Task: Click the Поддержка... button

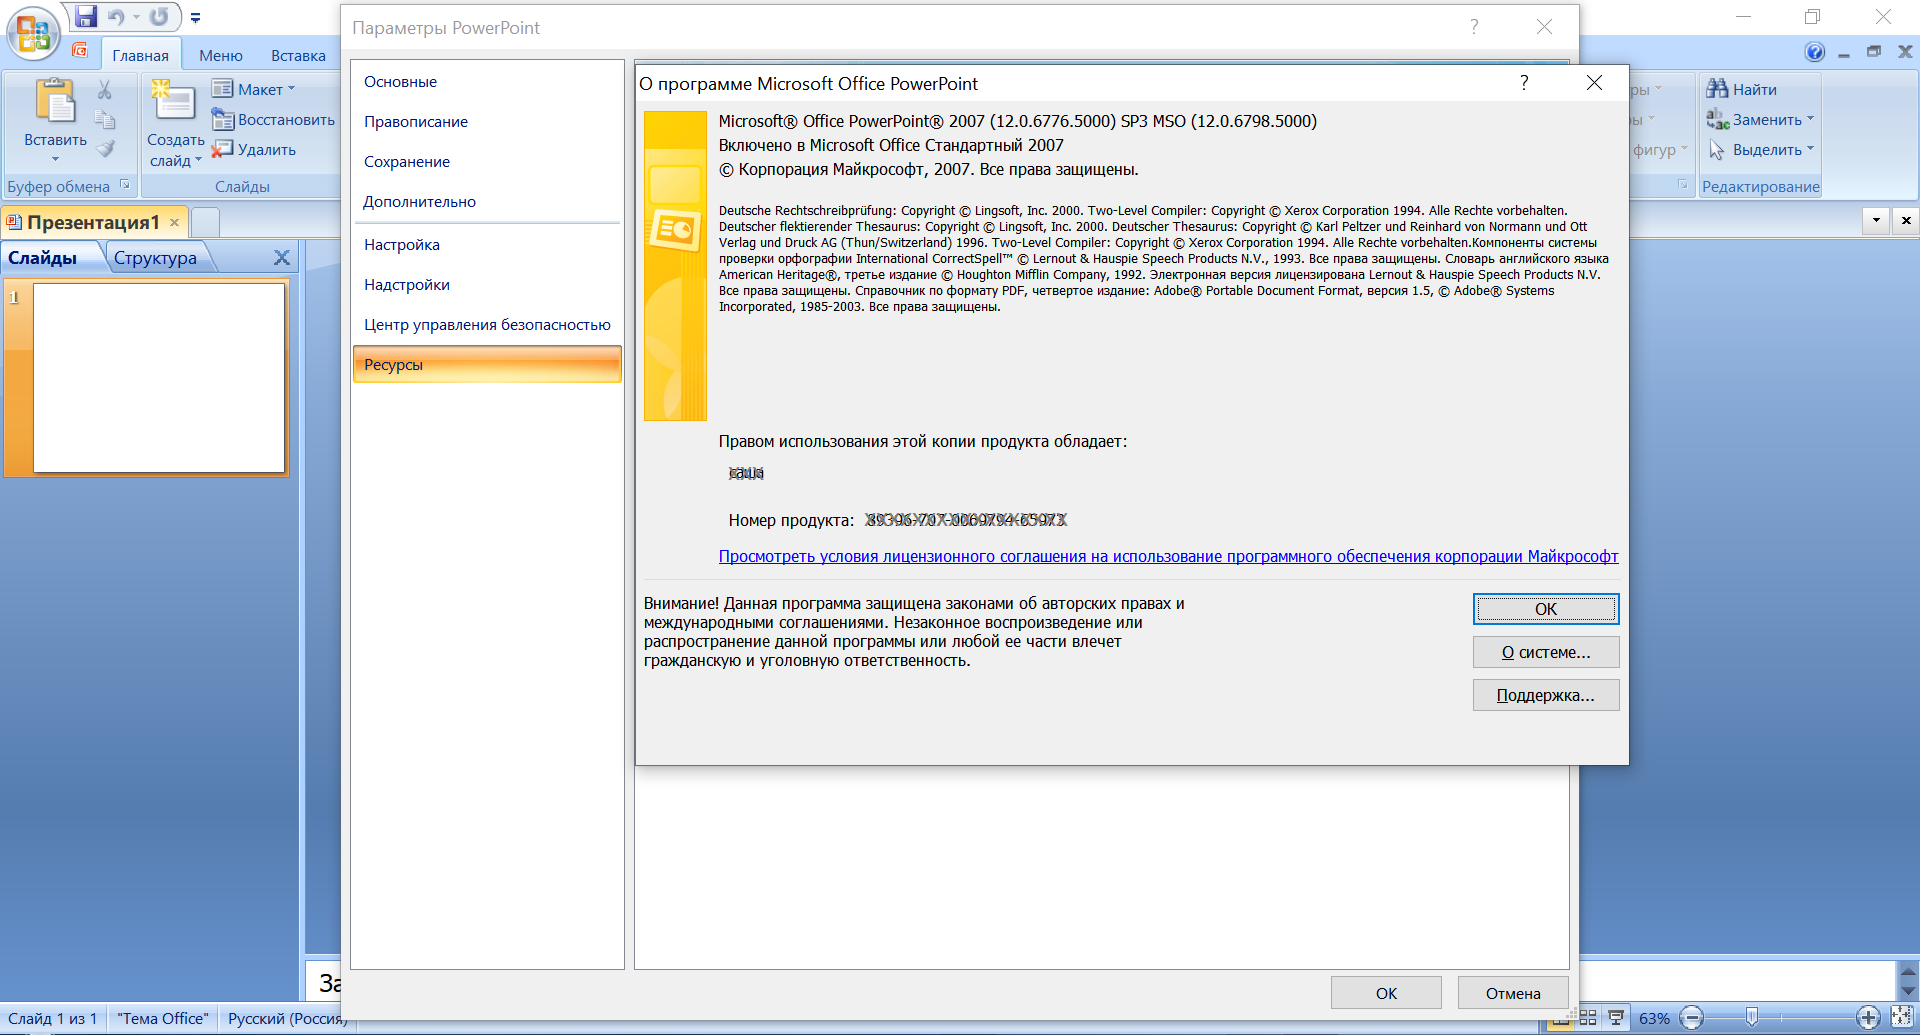Action: tap(1545, 695)
